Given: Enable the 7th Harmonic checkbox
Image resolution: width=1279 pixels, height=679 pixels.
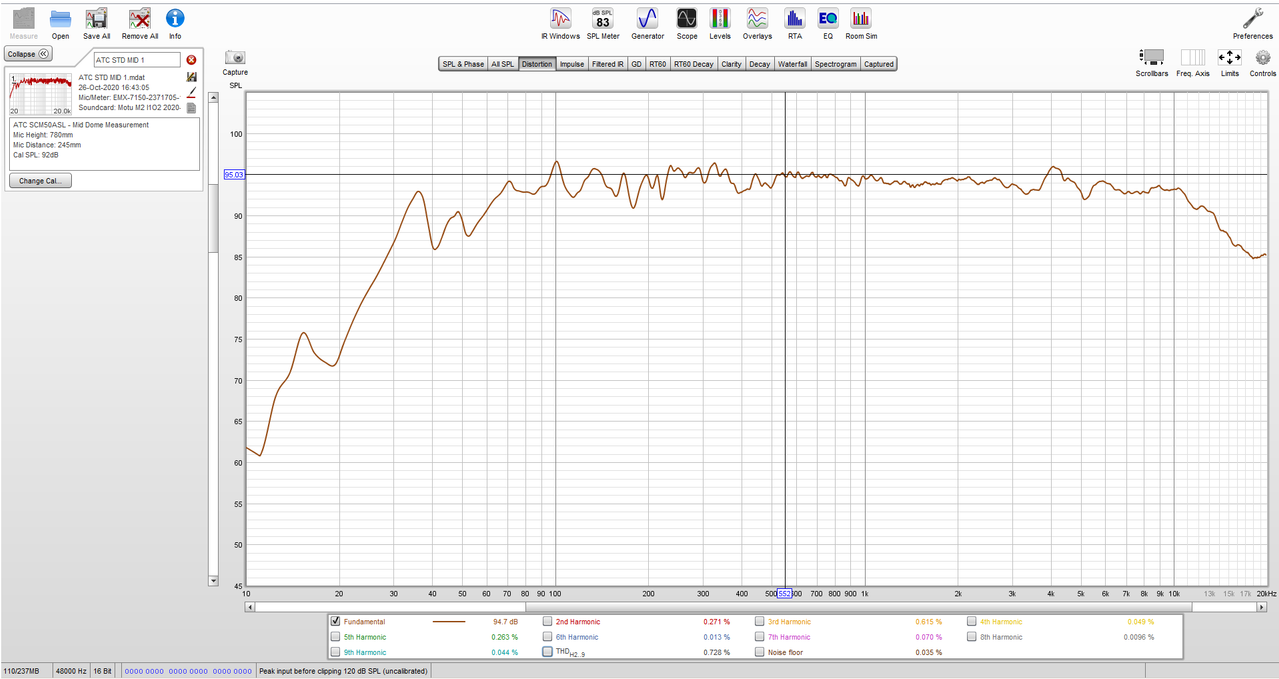Looking at the screenshot, I should pyautogui.click(x=760, y=636).
